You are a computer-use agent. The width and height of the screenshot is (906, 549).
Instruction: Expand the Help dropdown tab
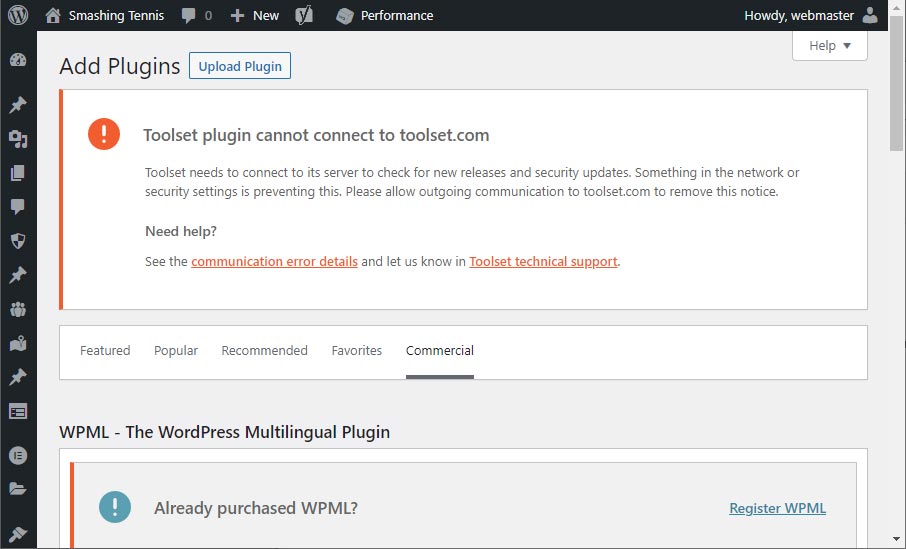coord(830,46)
